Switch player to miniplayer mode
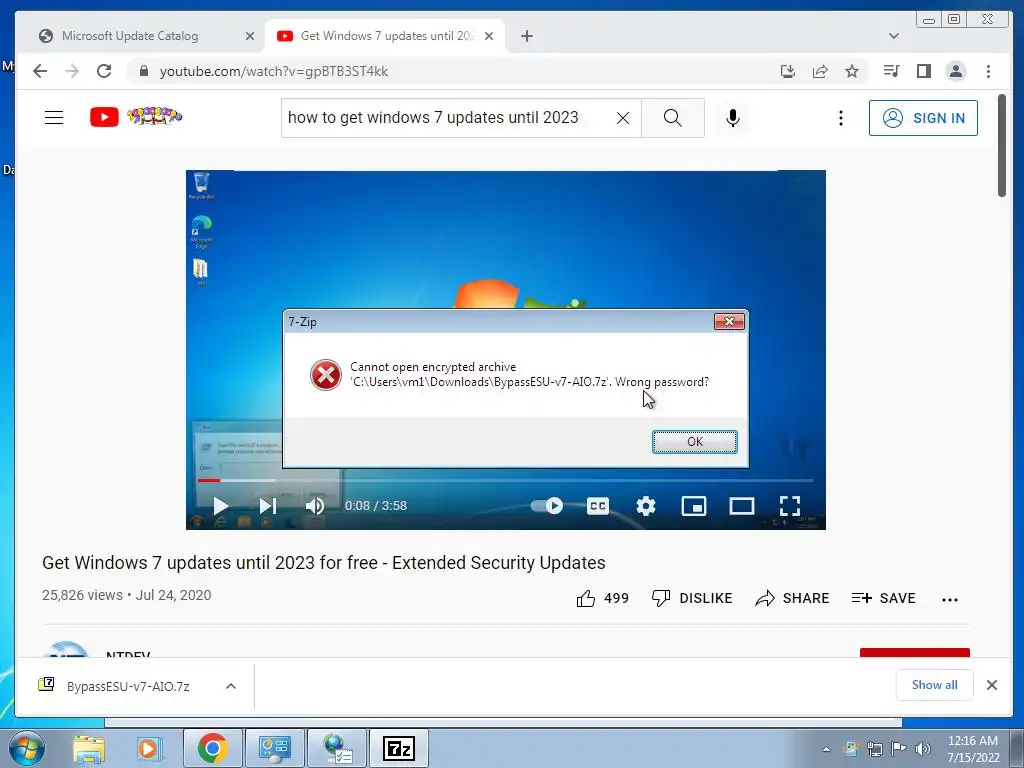The height and width of the screenshot is (768, 1024). click(x=694, y=505)
